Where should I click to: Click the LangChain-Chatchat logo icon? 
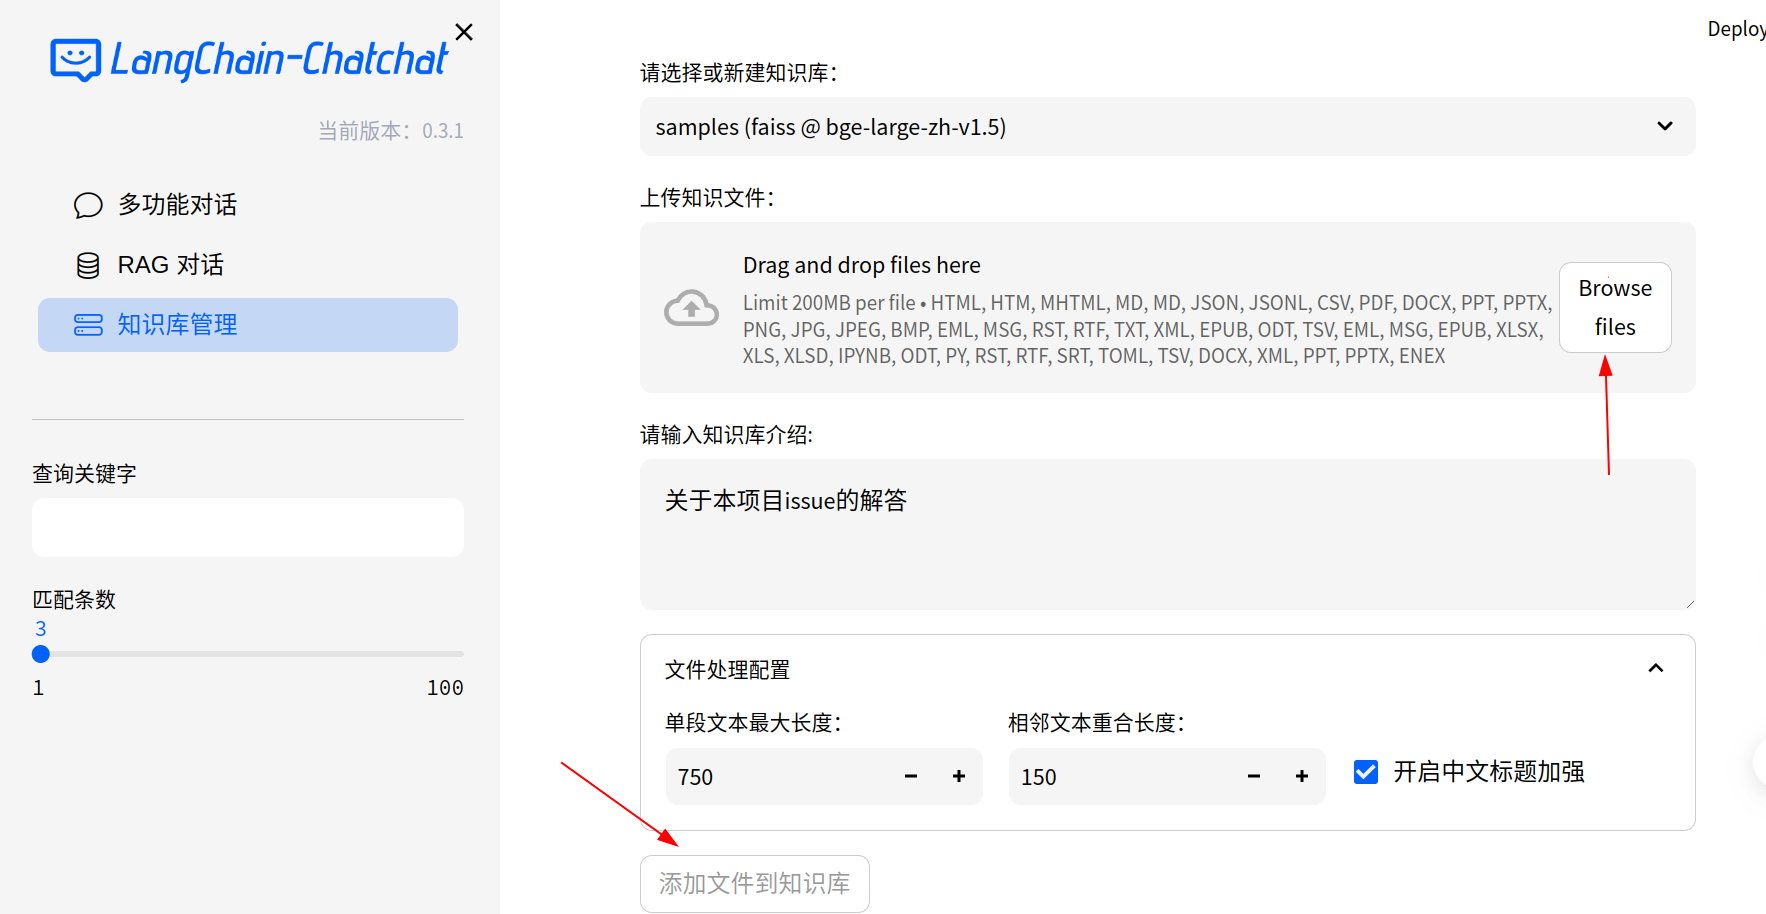point(76,60)
